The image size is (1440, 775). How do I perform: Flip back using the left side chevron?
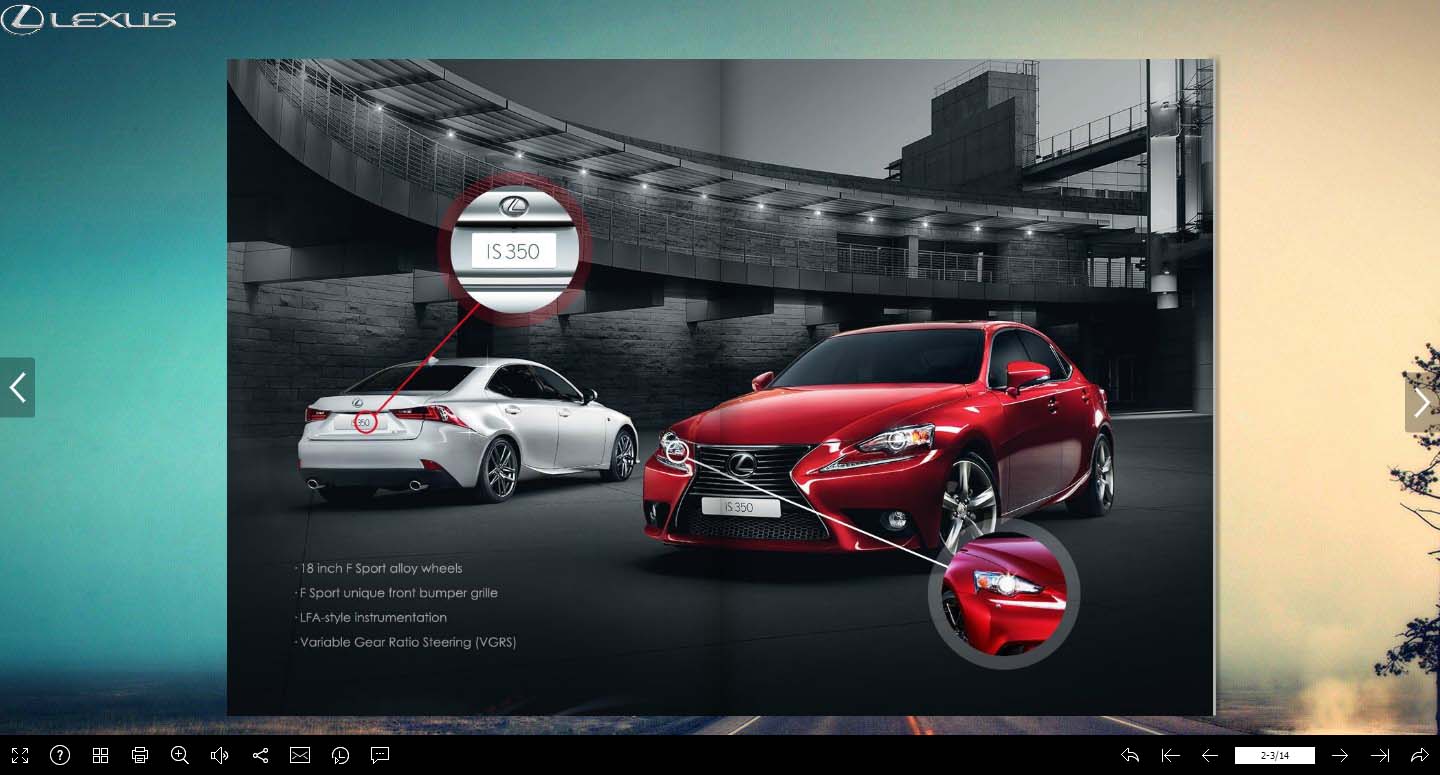[17, 387]
